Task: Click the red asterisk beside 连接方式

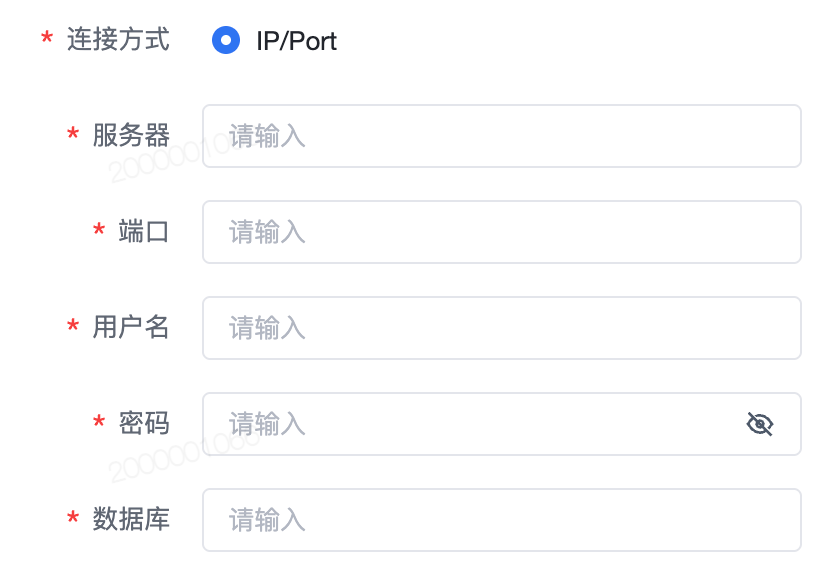Action: coord(47,37)
